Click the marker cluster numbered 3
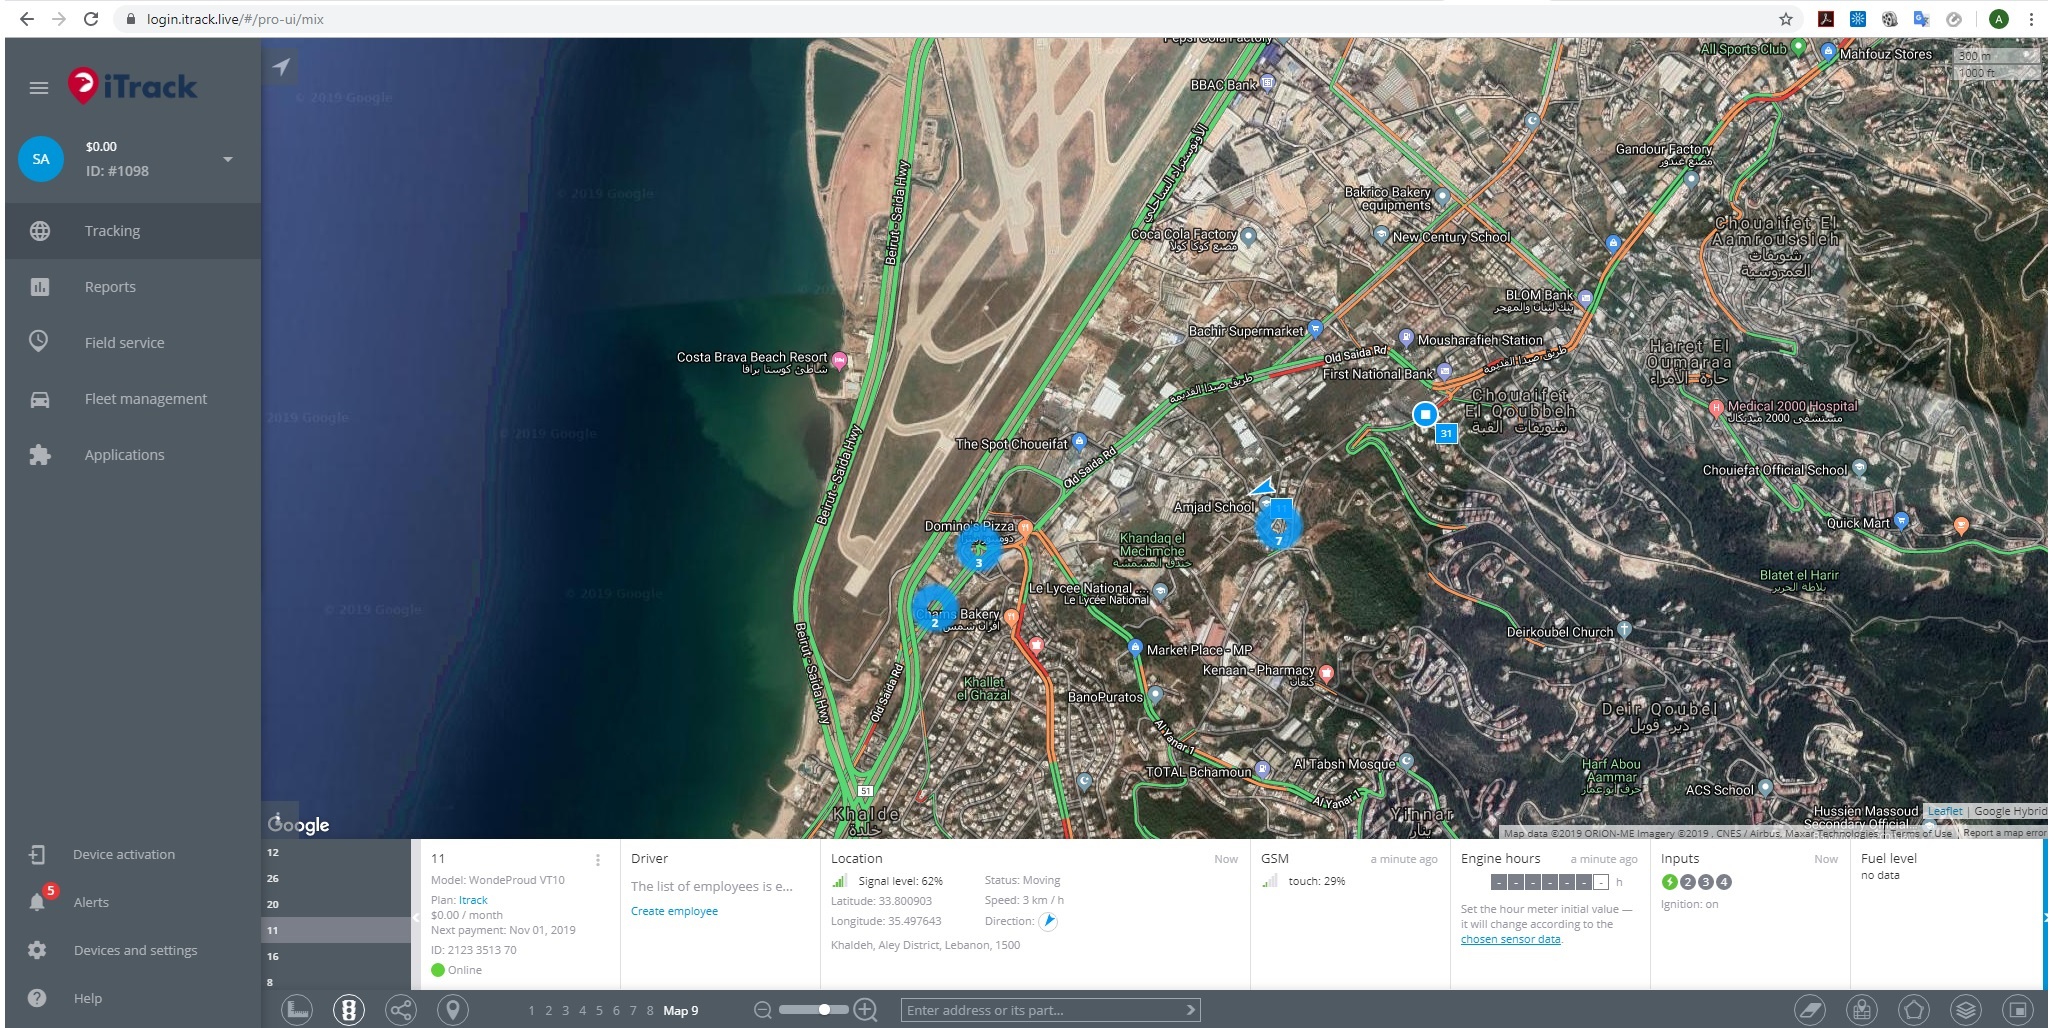 (979, 550)
